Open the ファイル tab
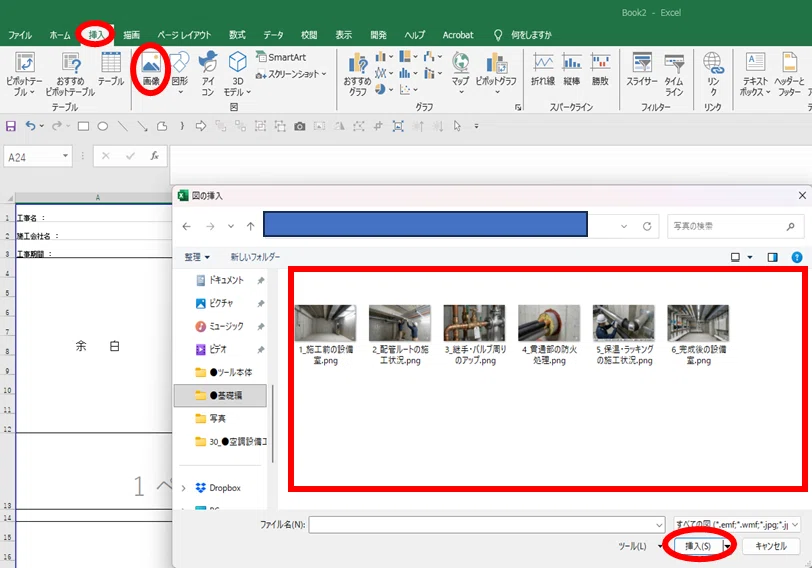The height and width of the screenshot is (568, 812). tap(20, 35)
